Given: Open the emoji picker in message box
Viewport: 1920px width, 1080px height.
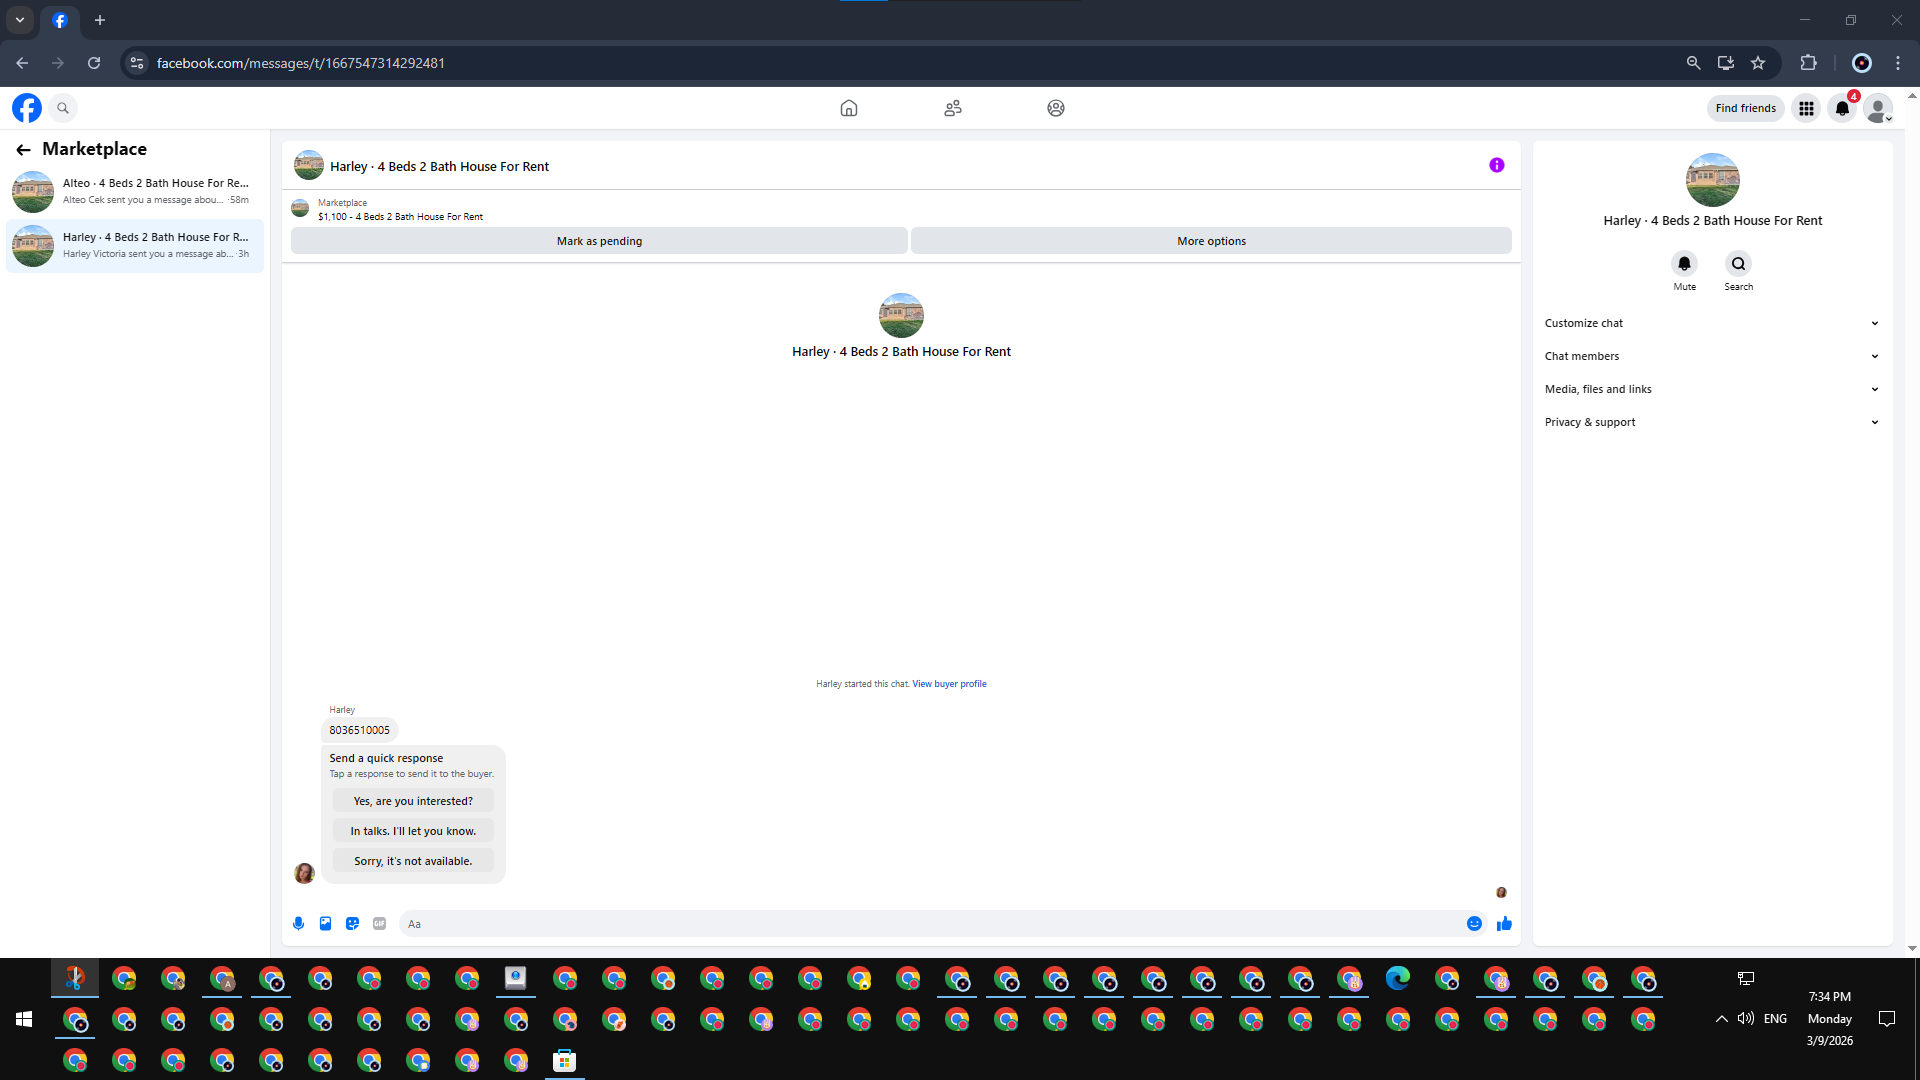Looking at the screenshot, I should (x=1474, y=924).
